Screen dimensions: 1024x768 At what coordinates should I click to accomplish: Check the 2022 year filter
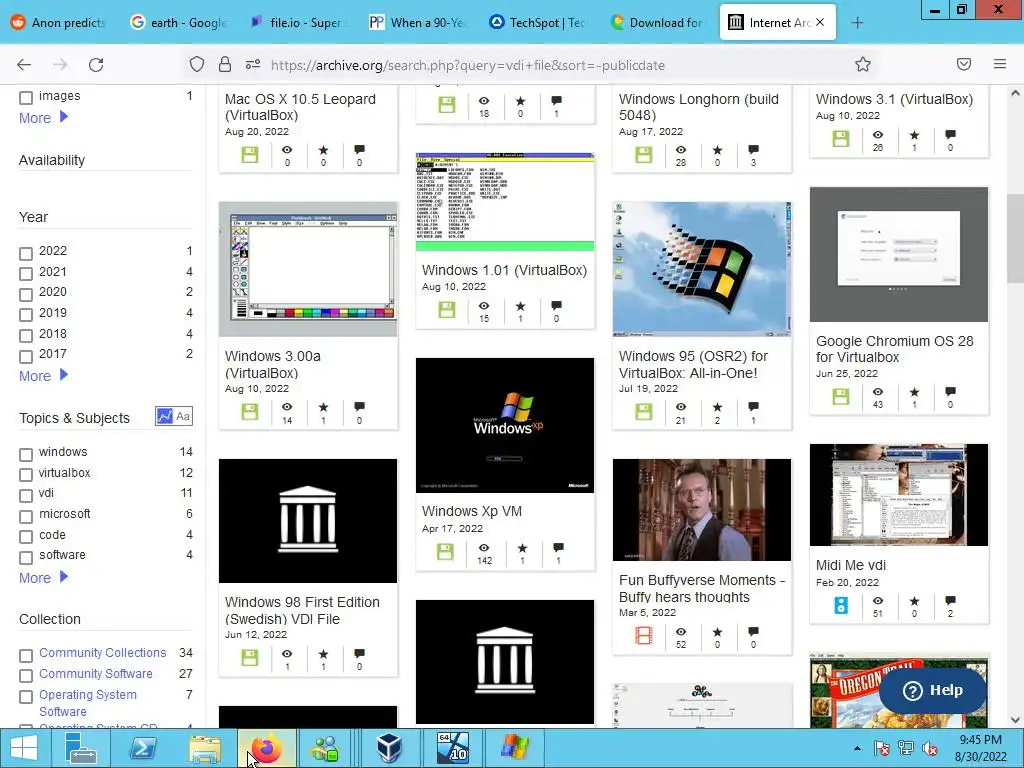pyautogui.click(x=26, y=253)
